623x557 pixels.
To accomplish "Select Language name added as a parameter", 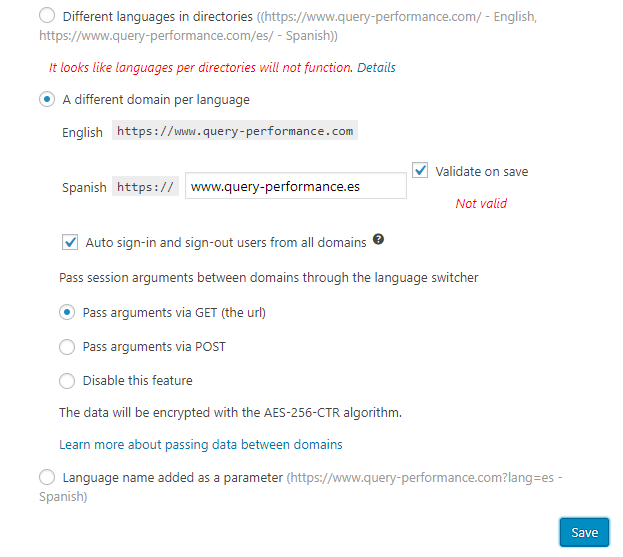I will (47, 477).
